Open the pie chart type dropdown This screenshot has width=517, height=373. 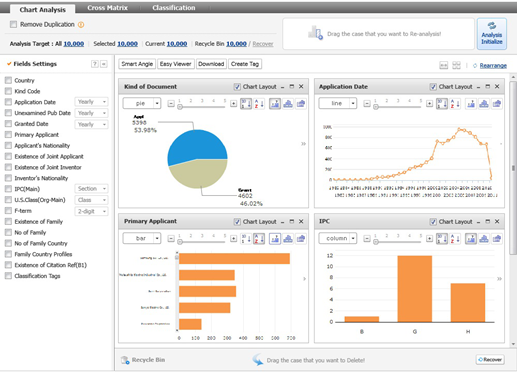pos(142,104)
